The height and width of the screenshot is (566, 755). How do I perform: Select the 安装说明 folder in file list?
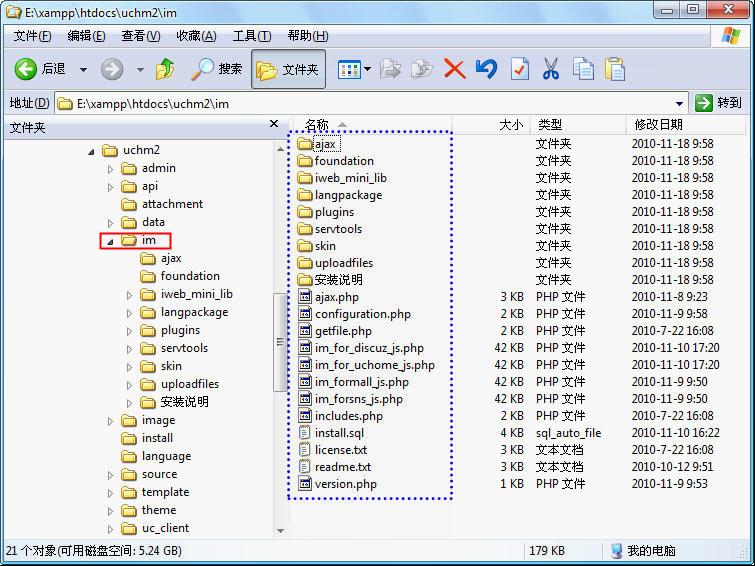[x=330, y=280]
